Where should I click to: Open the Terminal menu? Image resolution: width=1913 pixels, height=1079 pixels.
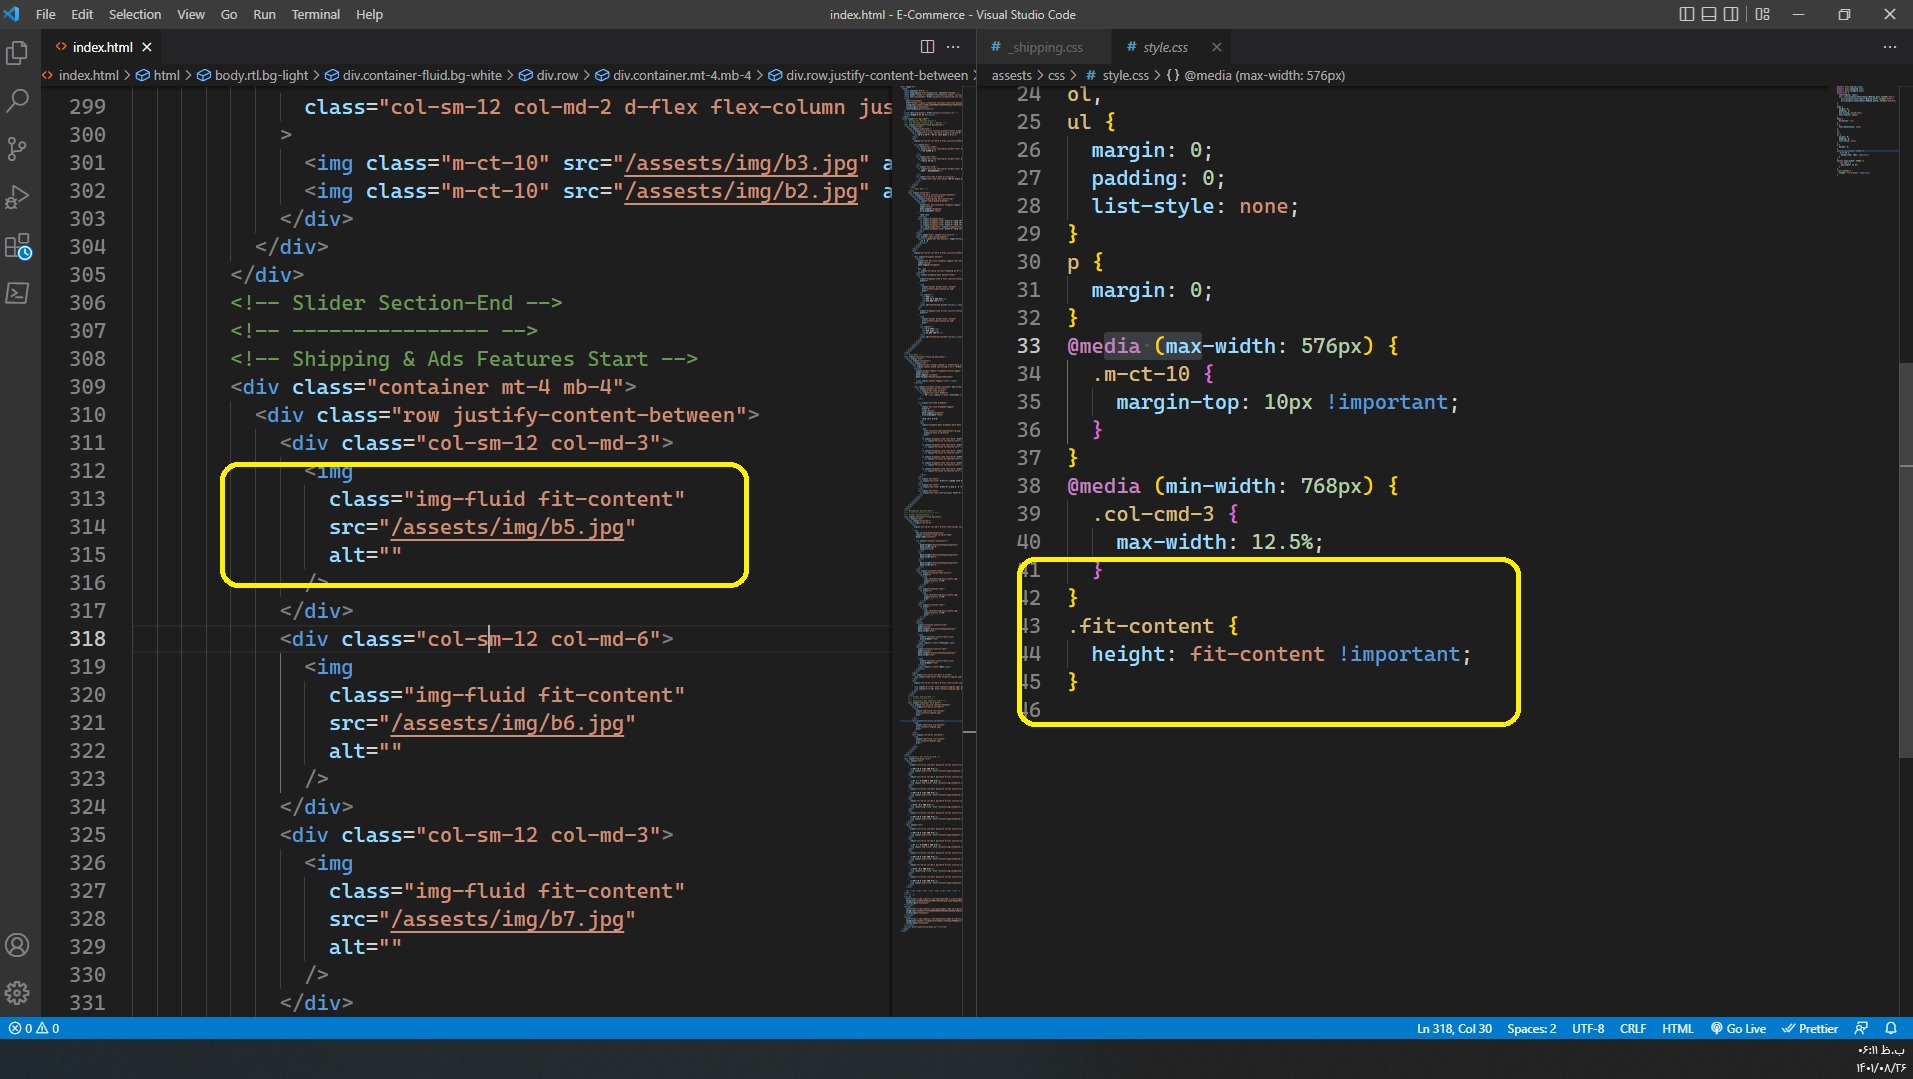point(316,14)
